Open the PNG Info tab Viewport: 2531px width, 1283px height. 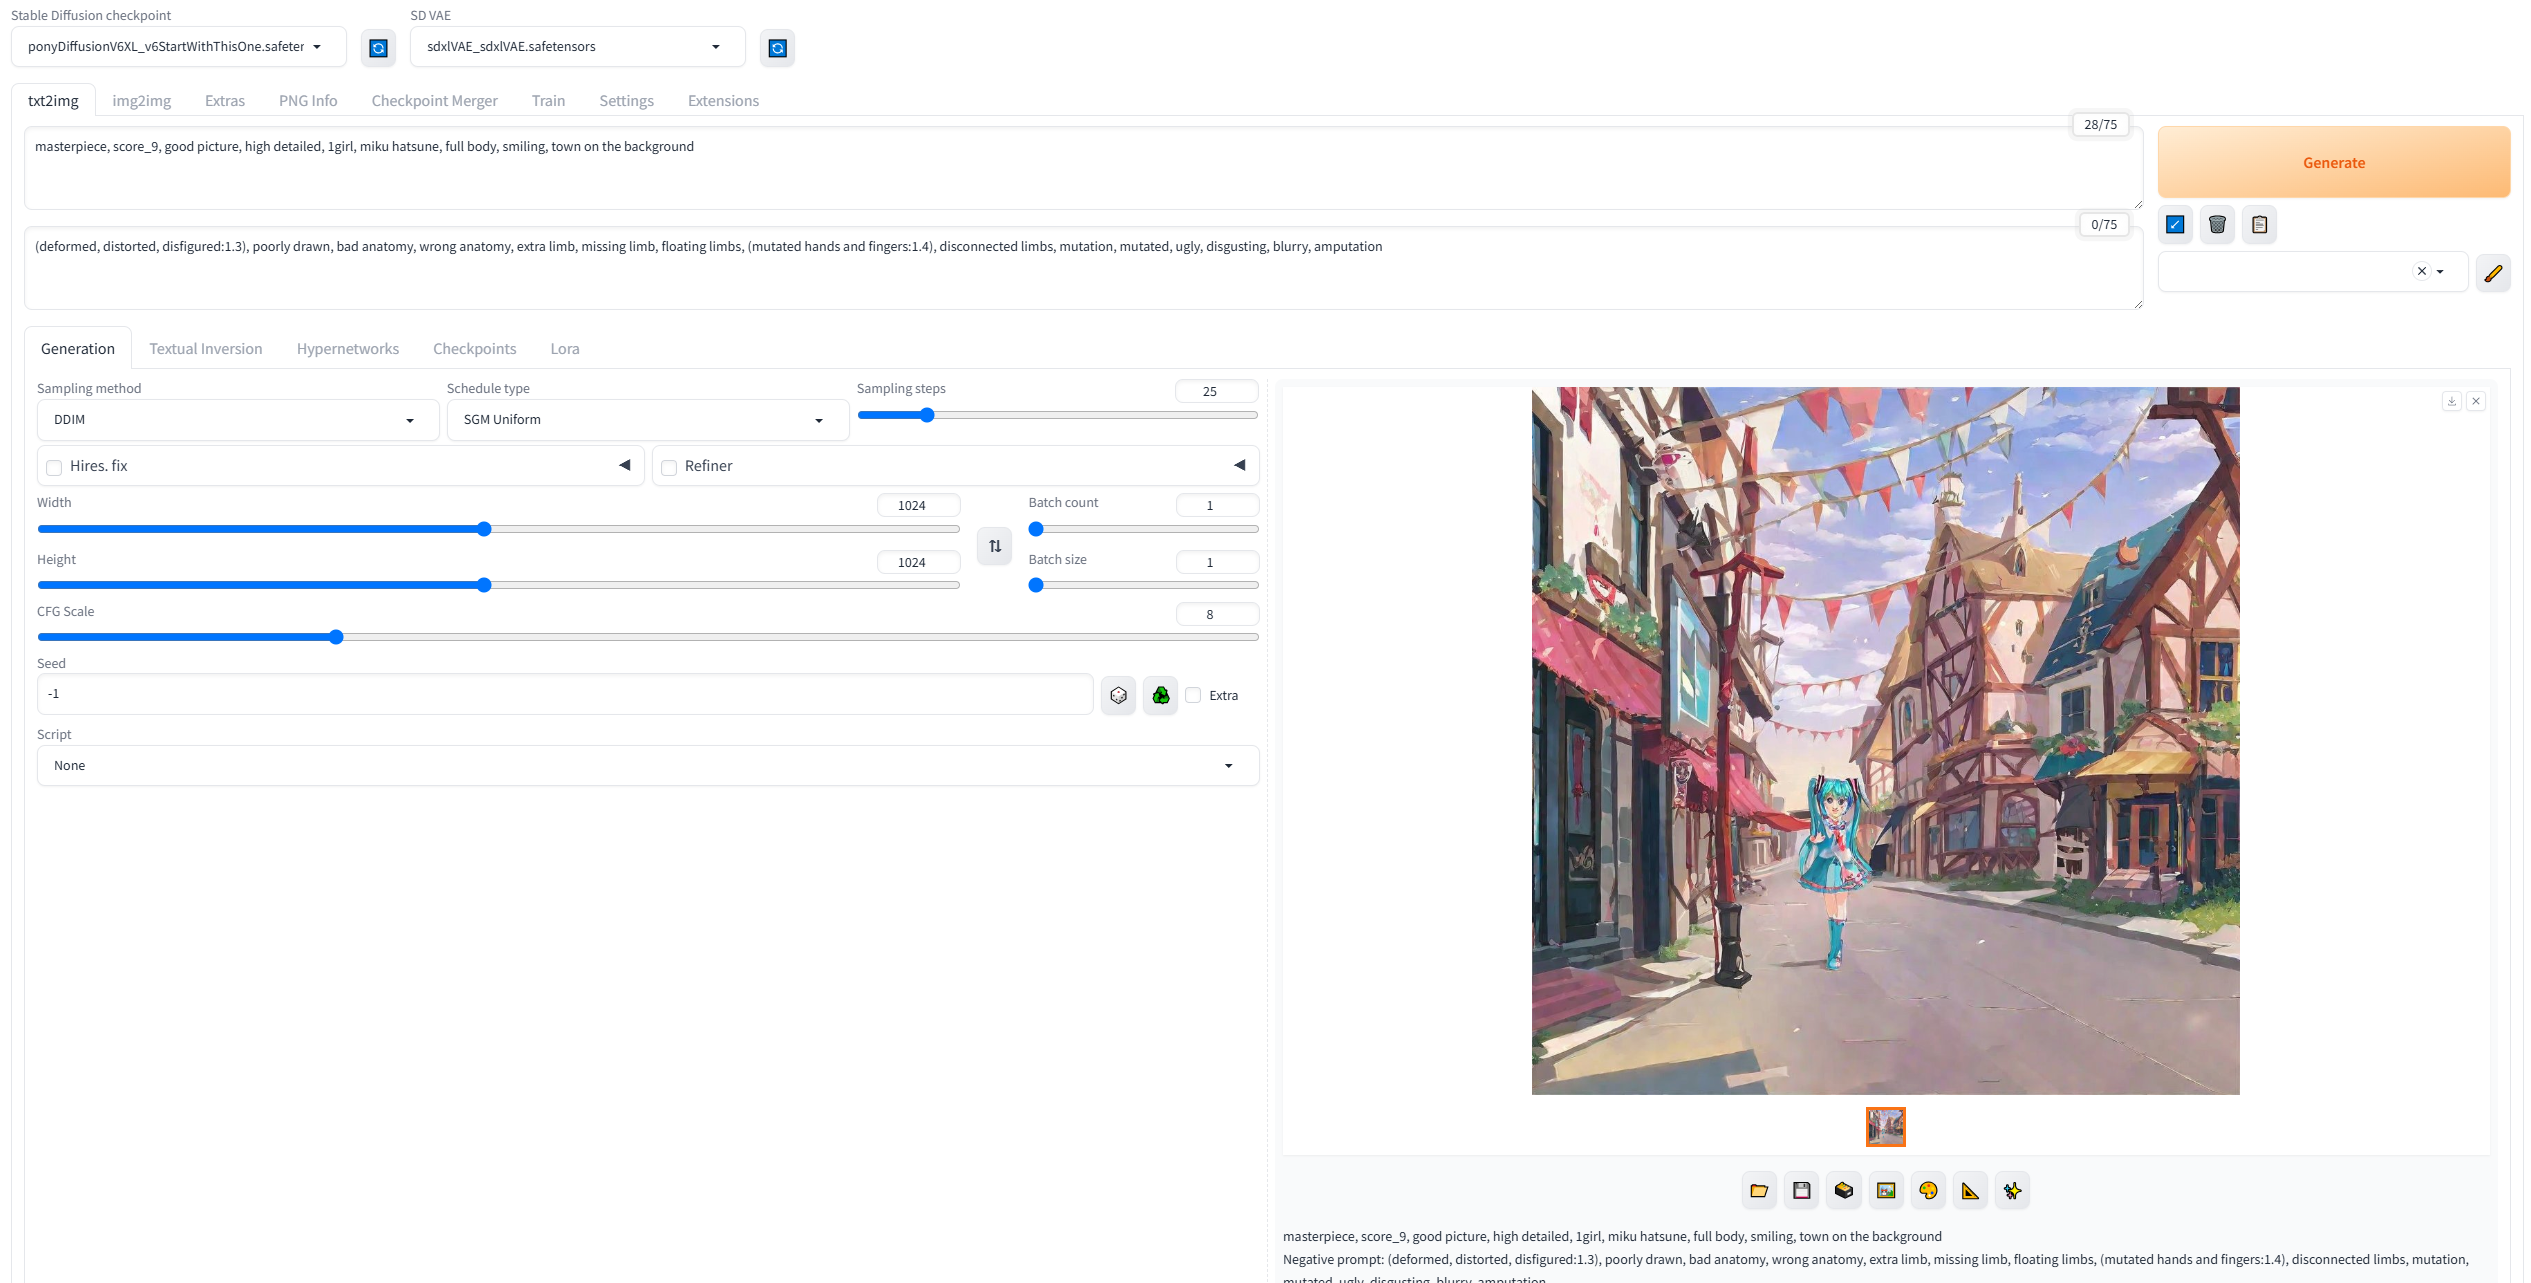point(308,101)
